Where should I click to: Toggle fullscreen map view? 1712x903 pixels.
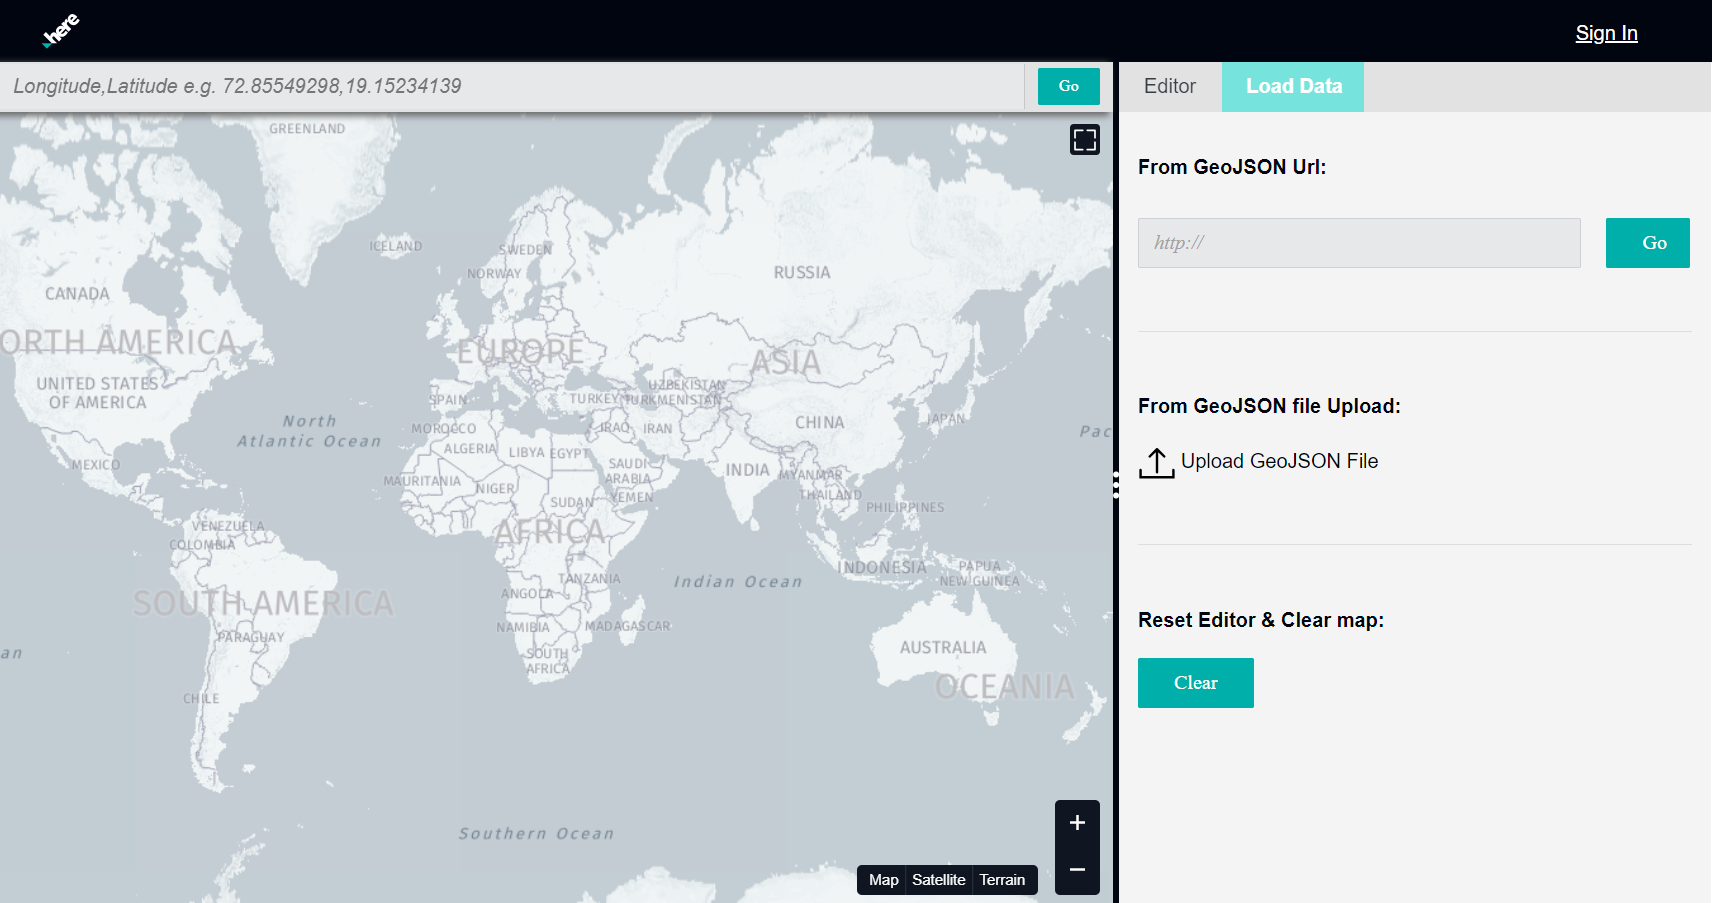(1084, 139)
